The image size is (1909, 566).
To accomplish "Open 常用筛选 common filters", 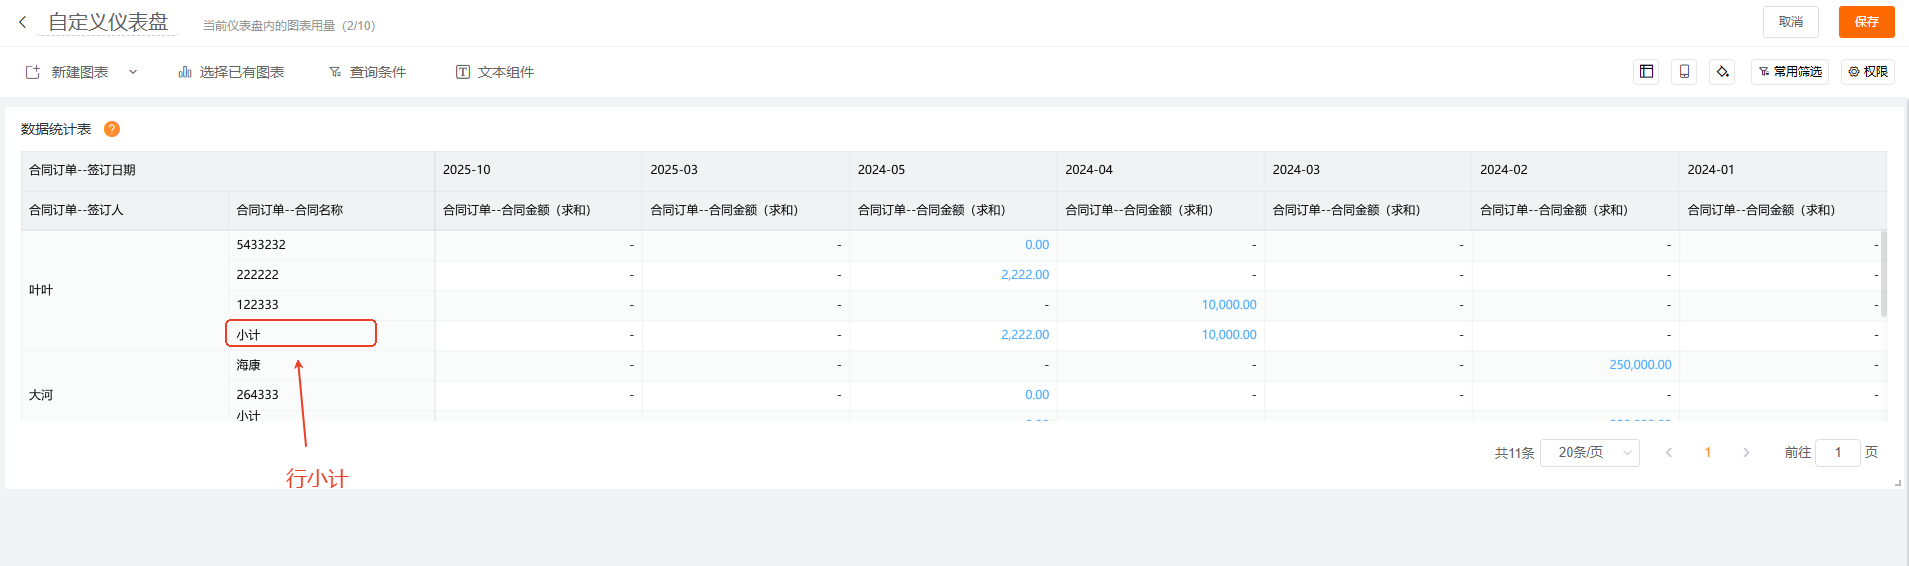I will [1789, 72].
